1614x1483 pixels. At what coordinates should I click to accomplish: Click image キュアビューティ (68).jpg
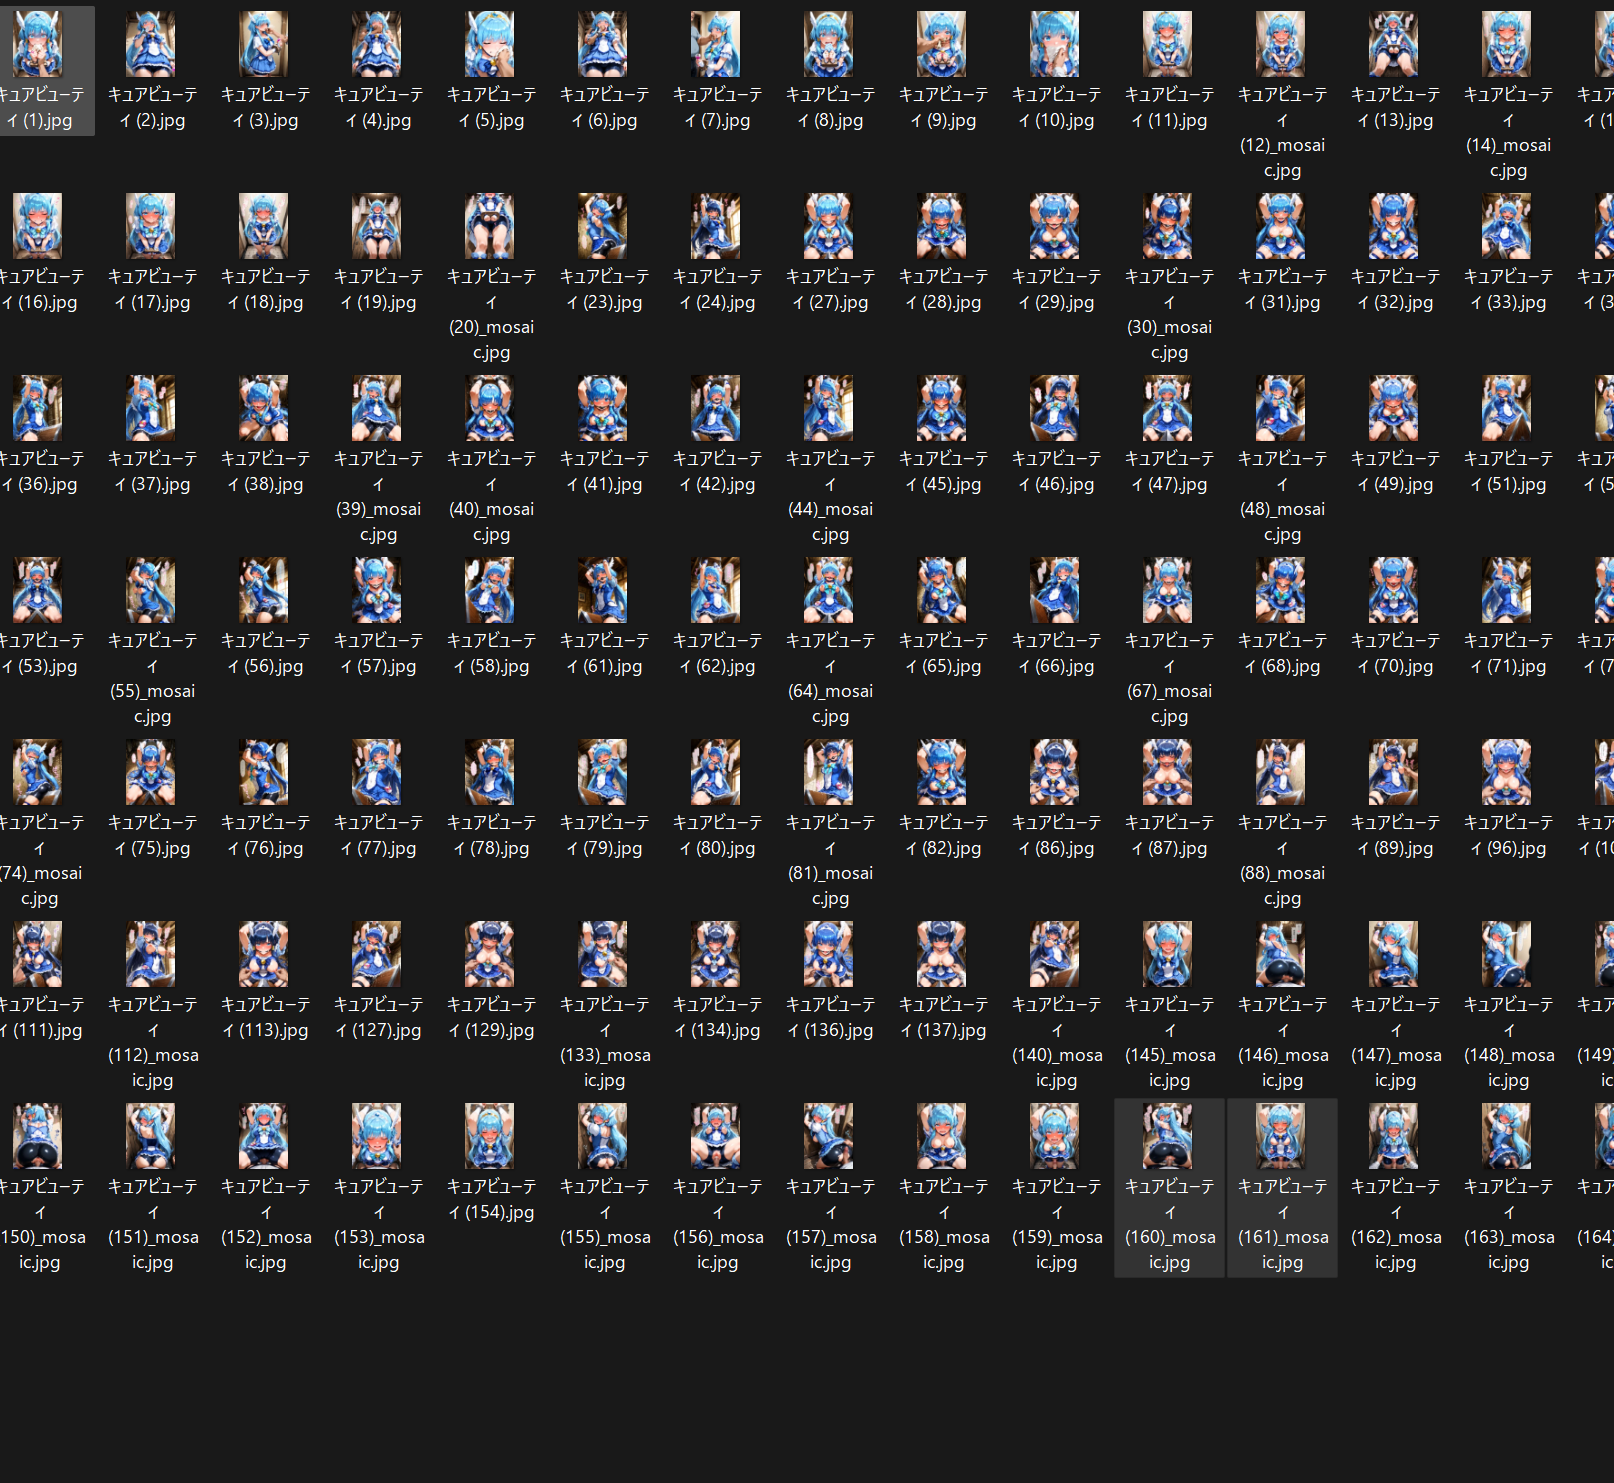tap(1281, 590)
